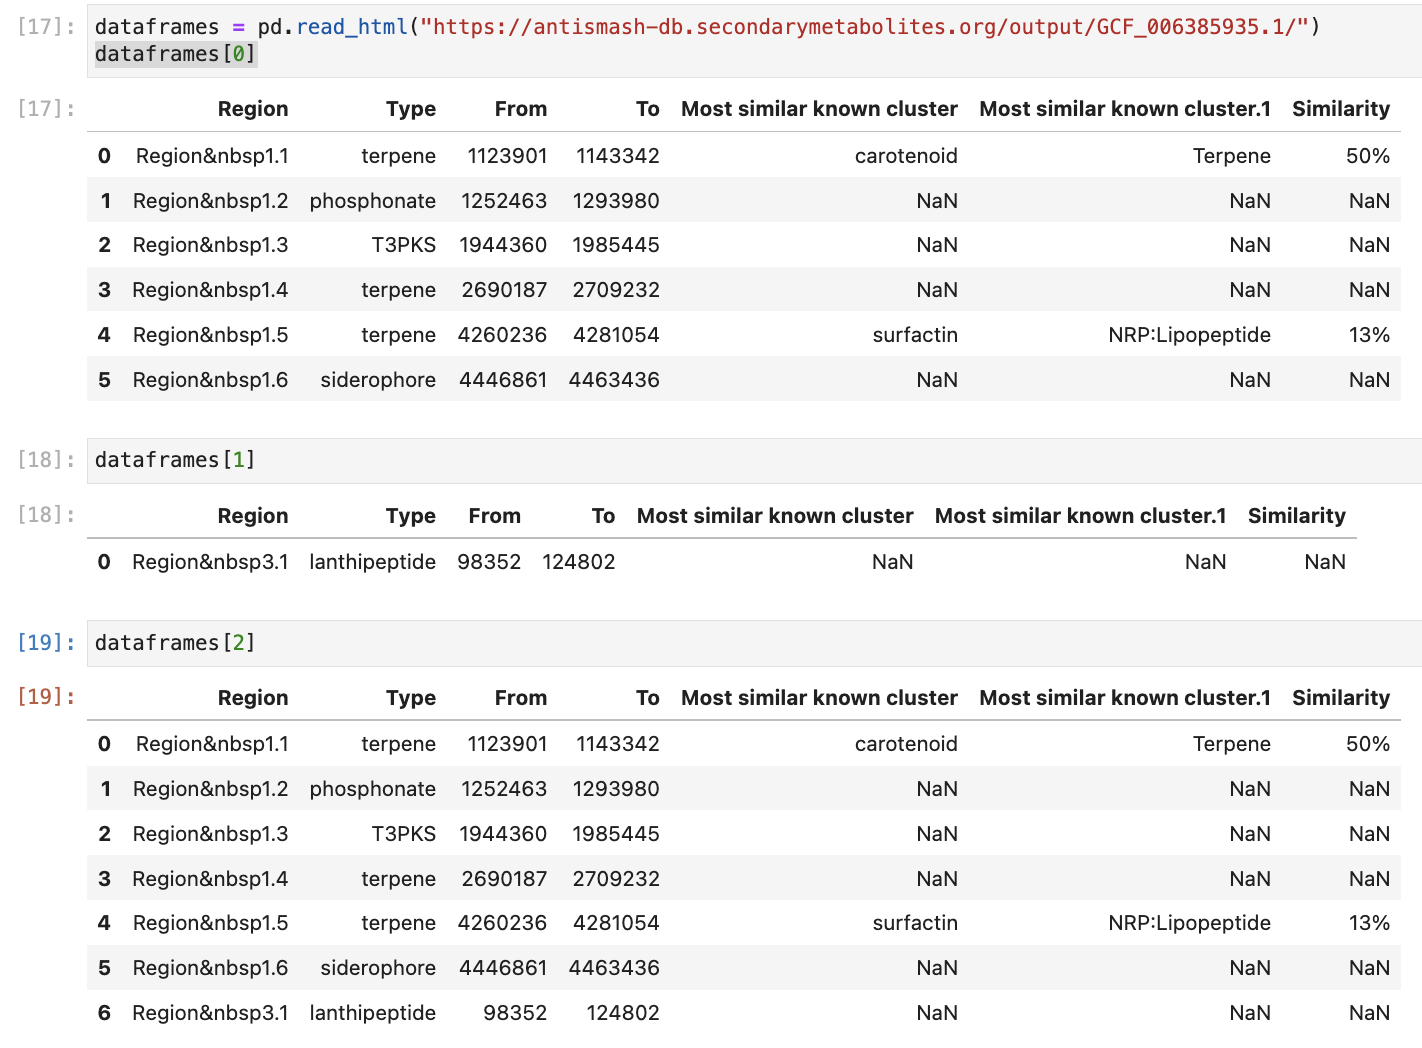Image resolution: width=1422 pixels, height=1048 pixels.
Task: Select the '4260236' From value in output 19
Action: (x=502, y=923)
